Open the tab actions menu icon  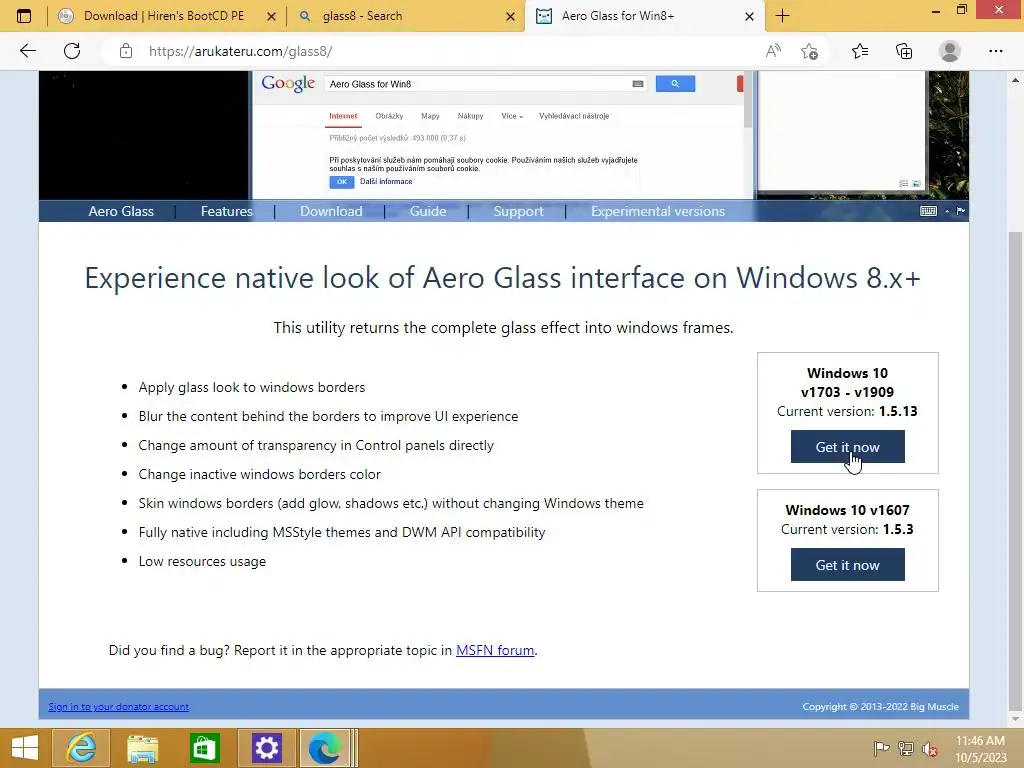click(x=24, y=16)
